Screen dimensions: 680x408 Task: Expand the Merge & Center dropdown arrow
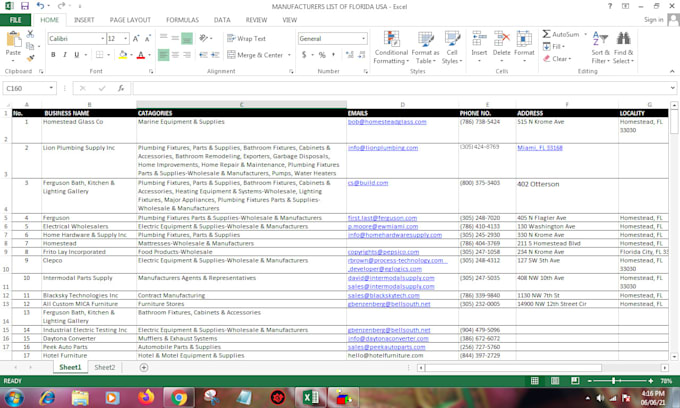289,55
